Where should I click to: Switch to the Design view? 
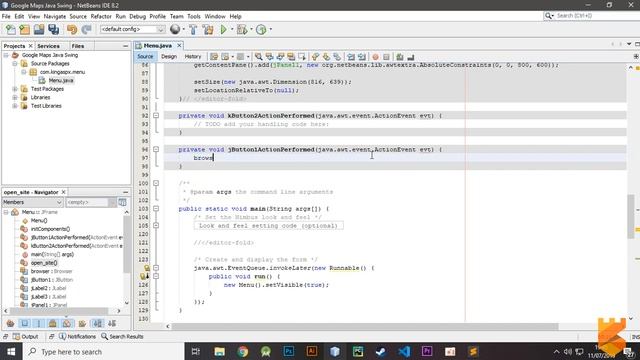(x=169, y=57)
